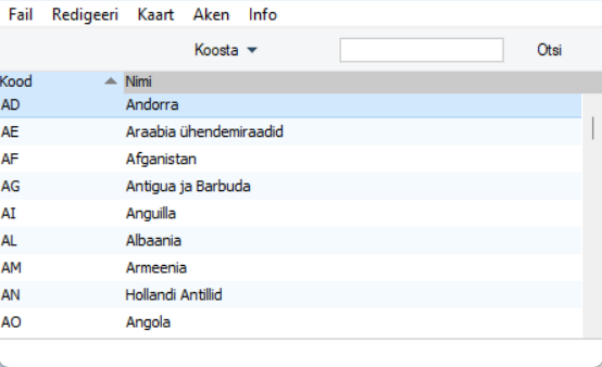The width and height of the screenshot is (602, 367).
Task: Click the AL code cell
Action: point(61,241)
